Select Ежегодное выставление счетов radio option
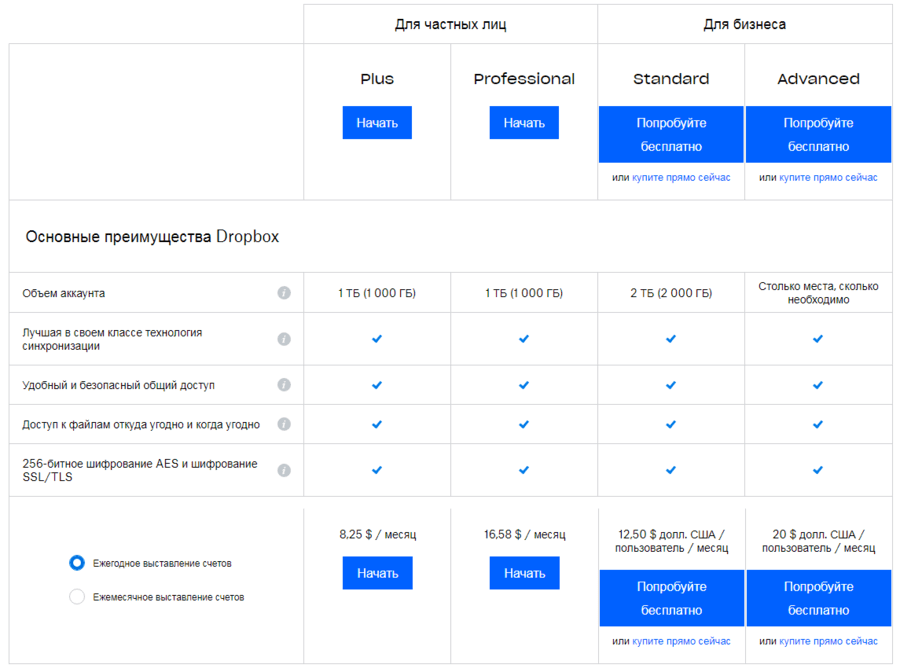 click(77, 563)
